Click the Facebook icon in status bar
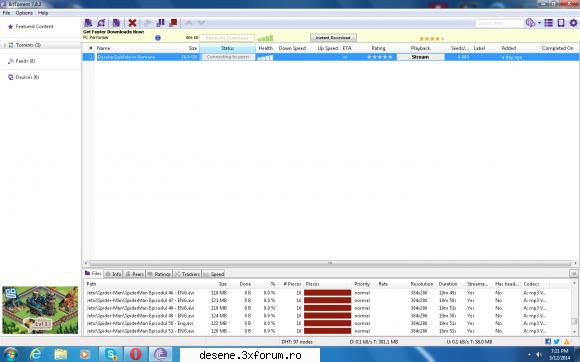The height and width of the screenshot is (362, 580). point(548,342)
